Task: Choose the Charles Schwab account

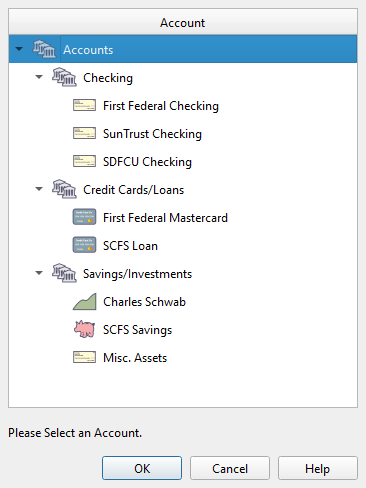Action: [x=144, y=302]
